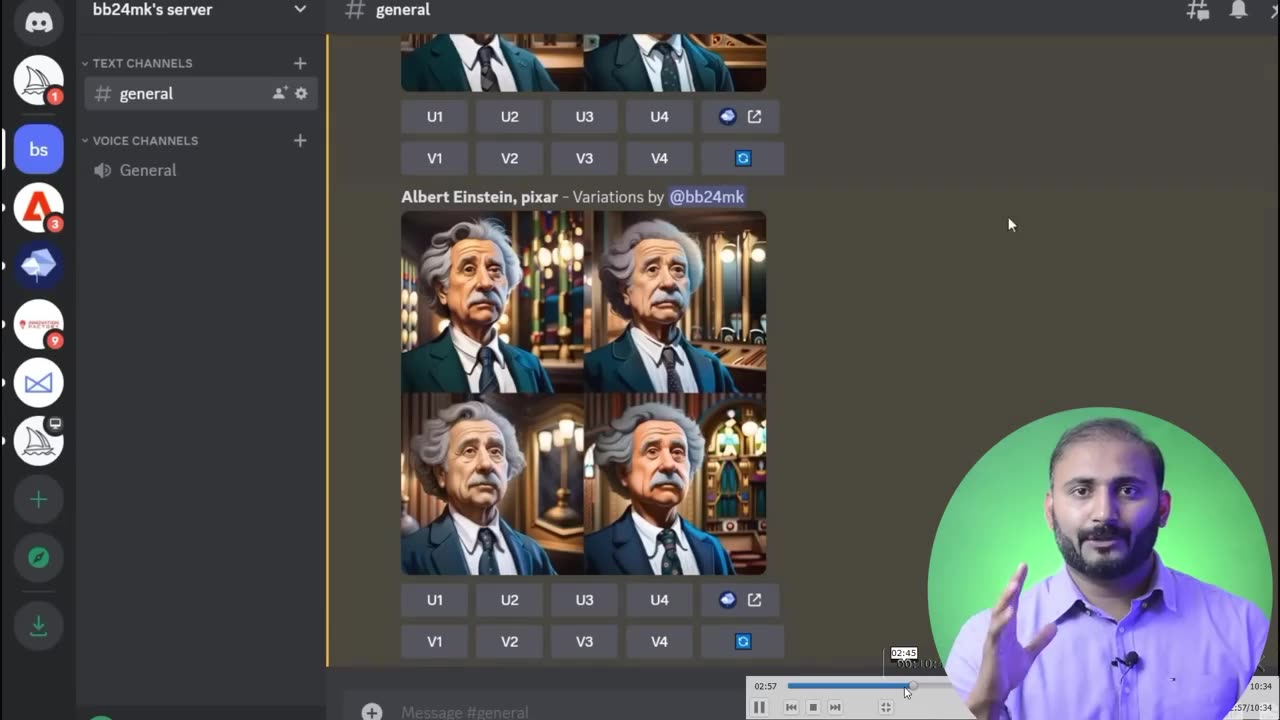Open the red 'A' logo server
Screen dimensions: 1280x720
[x=38, y=208]
